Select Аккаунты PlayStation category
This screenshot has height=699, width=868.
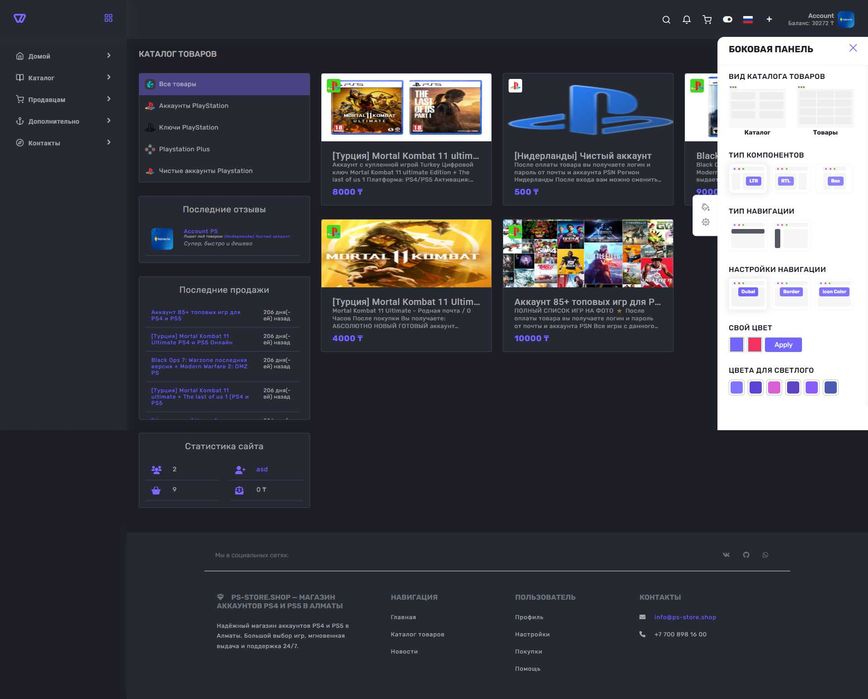click(224, 106)
